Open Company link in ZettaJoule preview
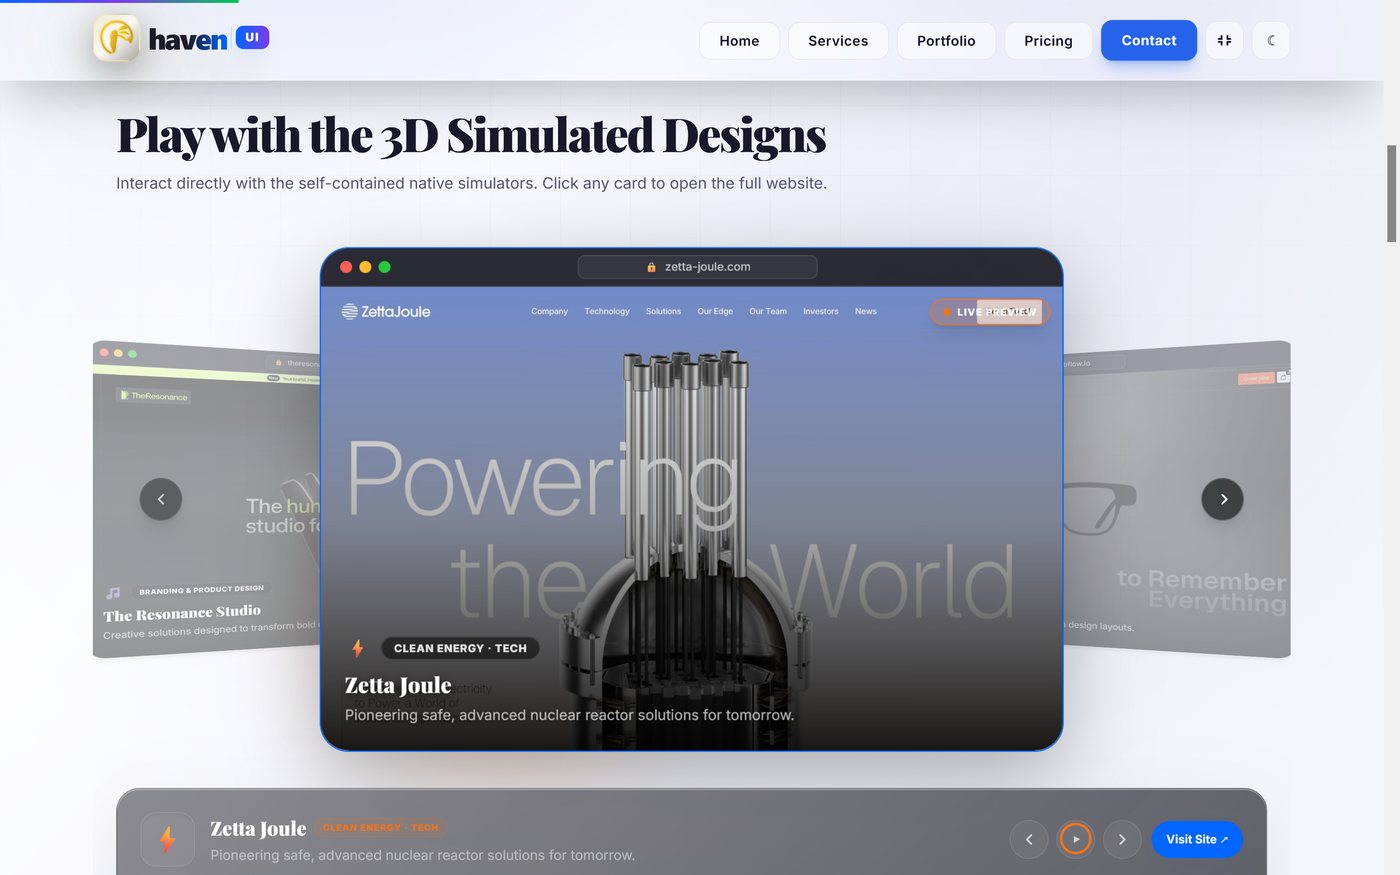Viewport: 1400px width, 875px height. 549,311
